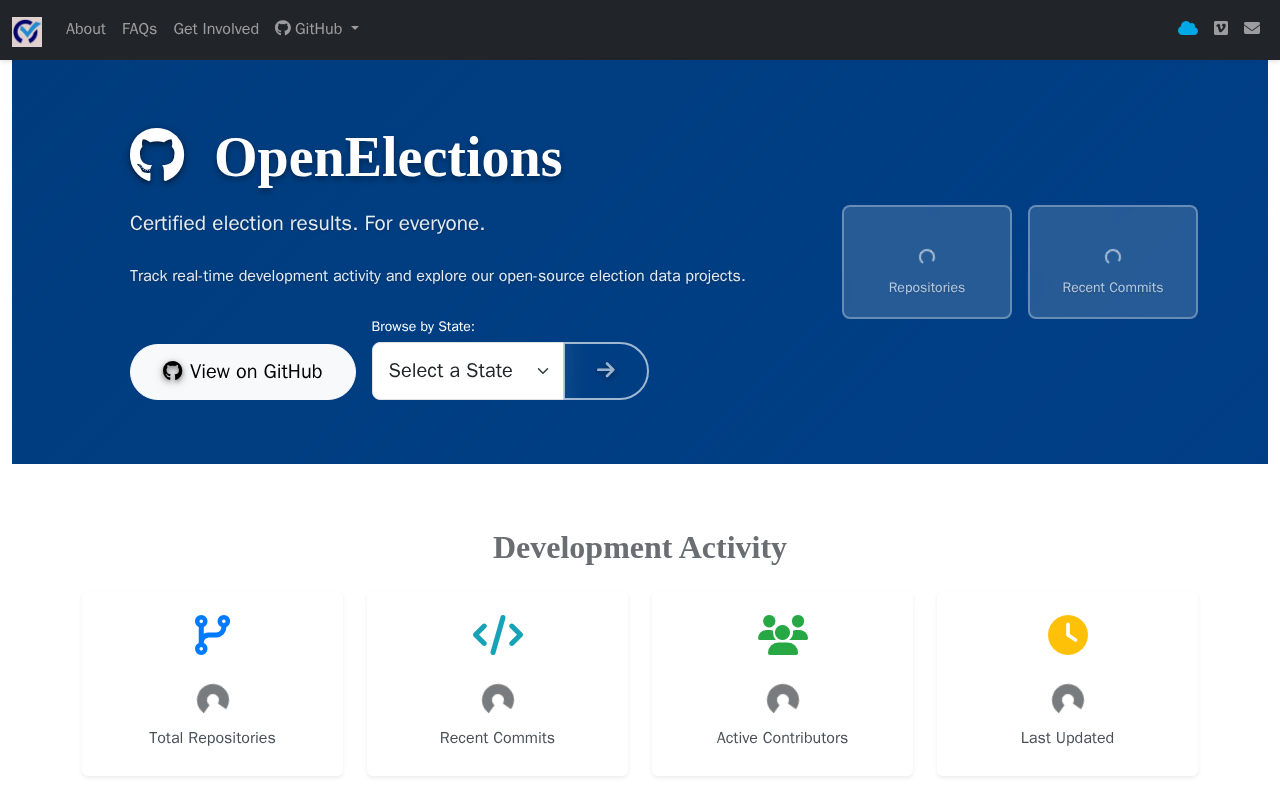Open the Vimeo icon link
The height and width of the screenshot is (800, 1280).
[x=1221, y=28]
